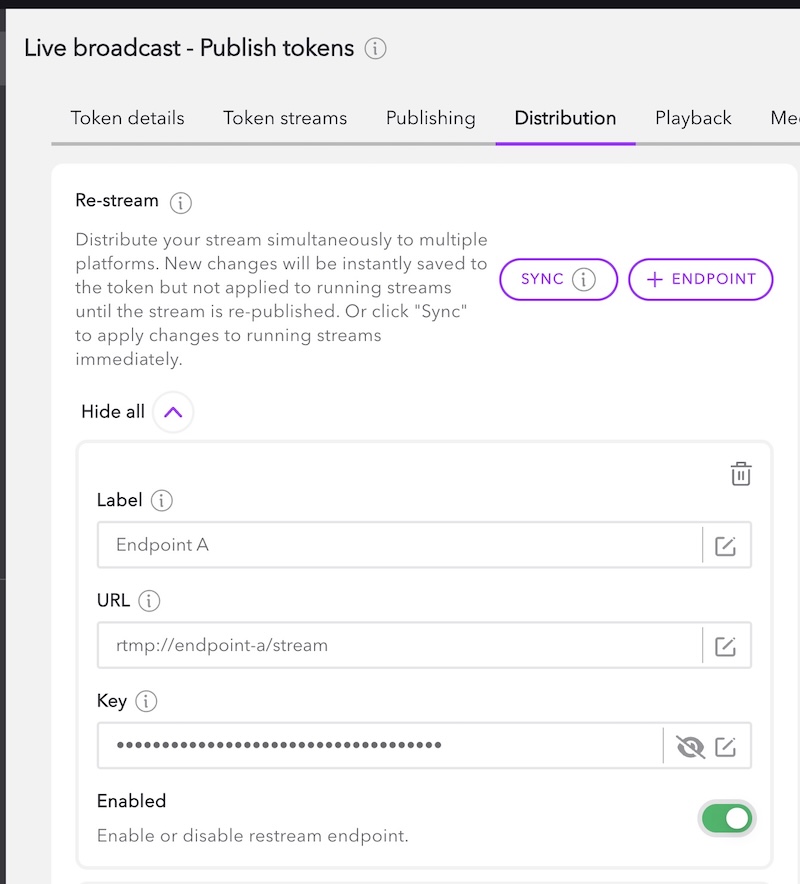Screen dimensions: 800x884
Task: Add a new endpoint with + ENDPOINT
Action: (700, 280)
